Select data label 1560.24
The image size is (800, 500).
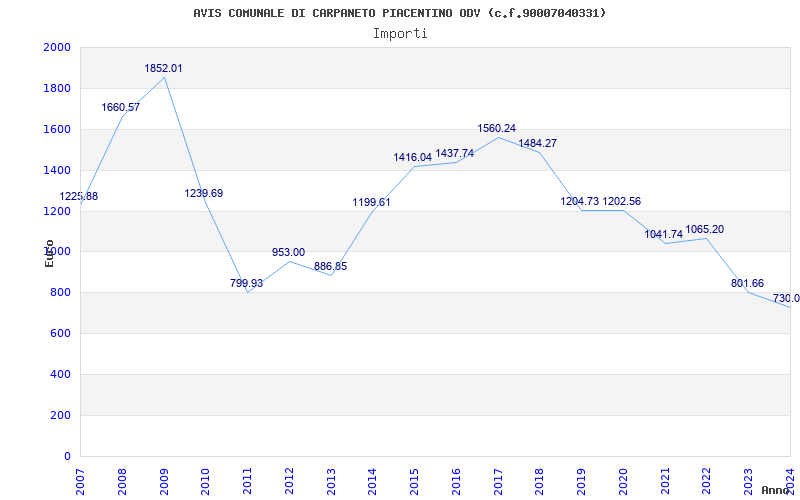click(x=496, y=129)
